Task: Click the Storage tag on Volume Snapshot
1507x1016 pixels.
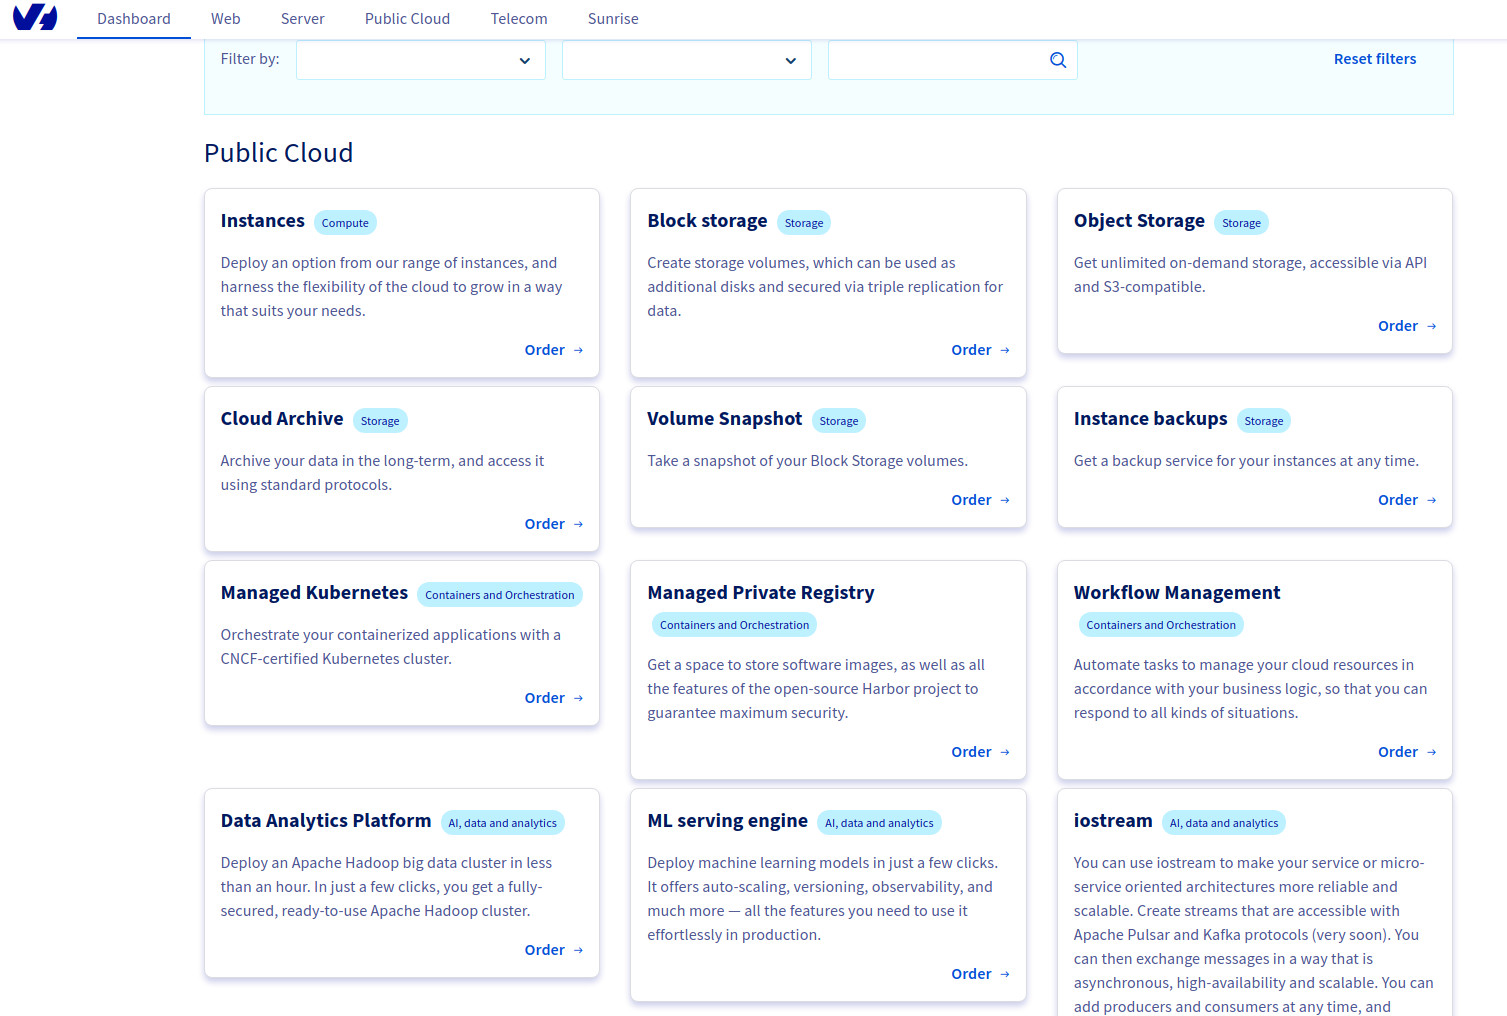Action: point(839,421)
